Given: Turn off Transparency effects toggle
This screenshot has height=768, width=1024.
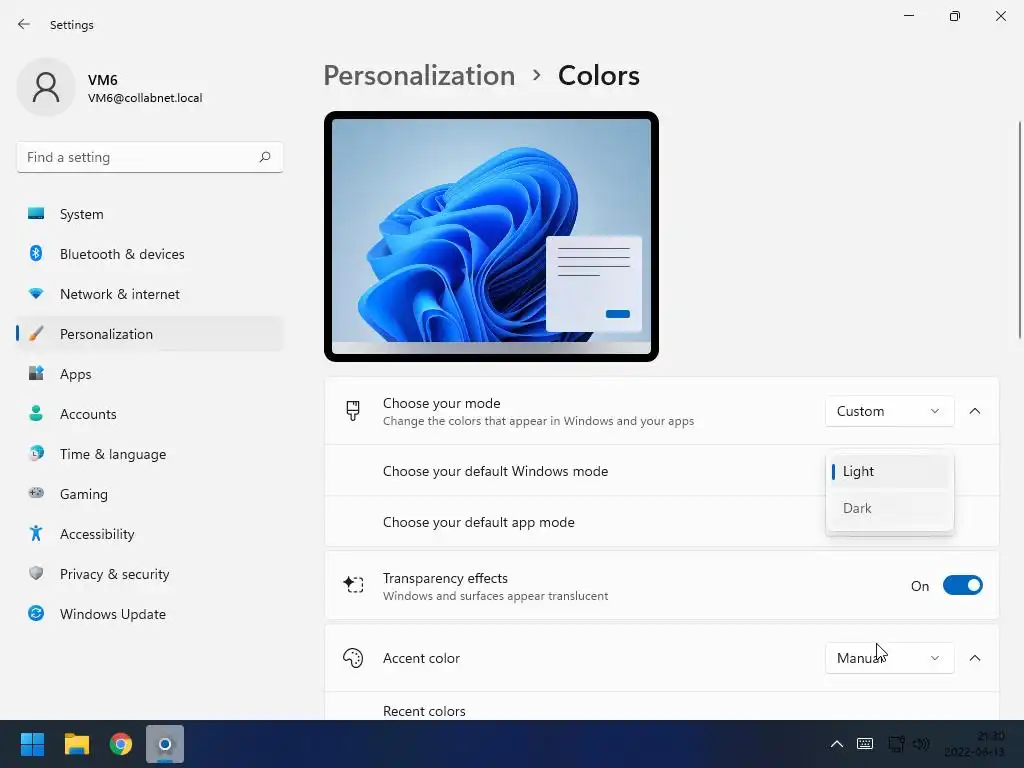Looking at the screenshot, I should (x=963, y=586).
